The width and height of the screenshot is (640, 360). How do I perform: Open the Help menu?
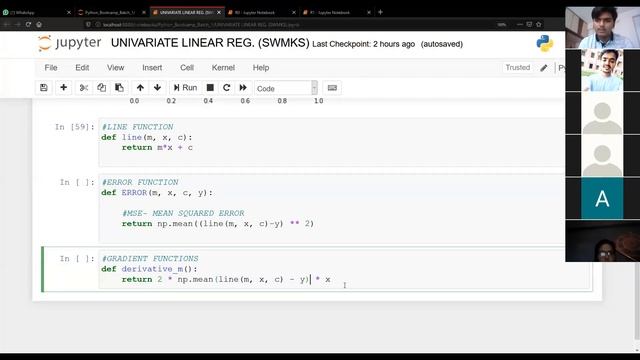260,68
